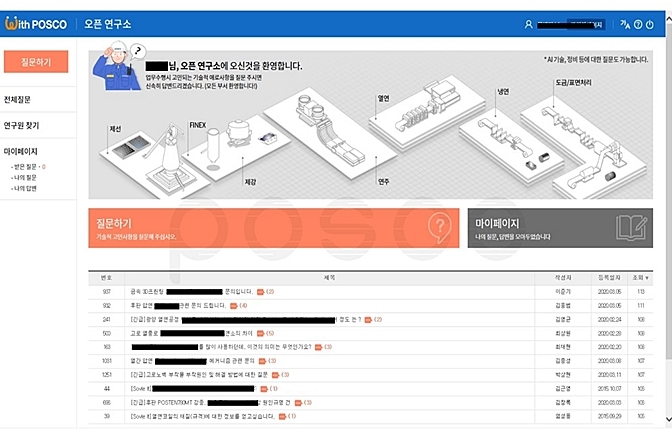Open the [긴급]광양 열연공정 question

246,320
